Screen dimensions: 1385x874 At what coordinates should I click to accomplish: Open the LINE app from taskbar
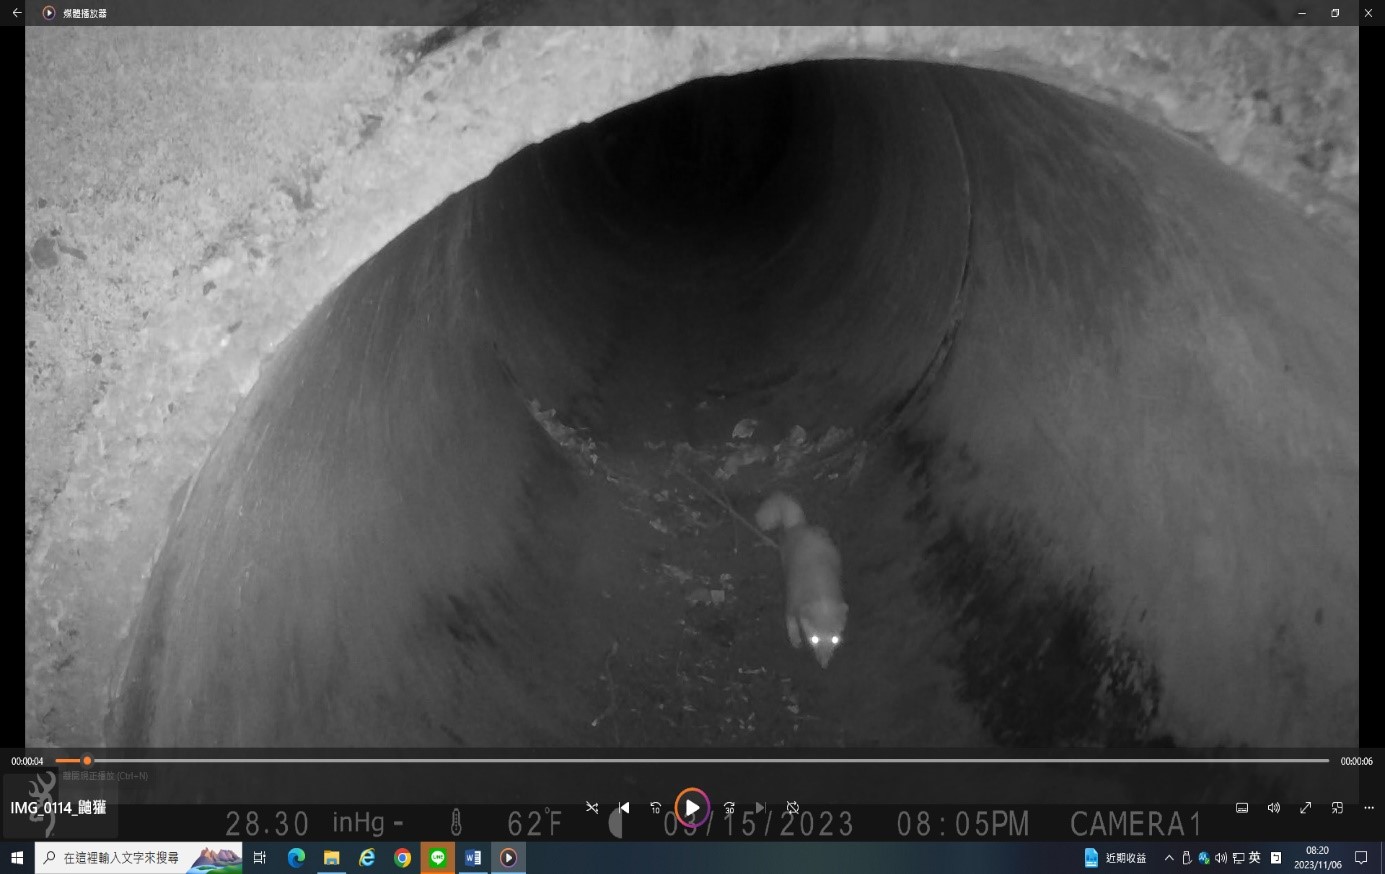click(438, 858)
